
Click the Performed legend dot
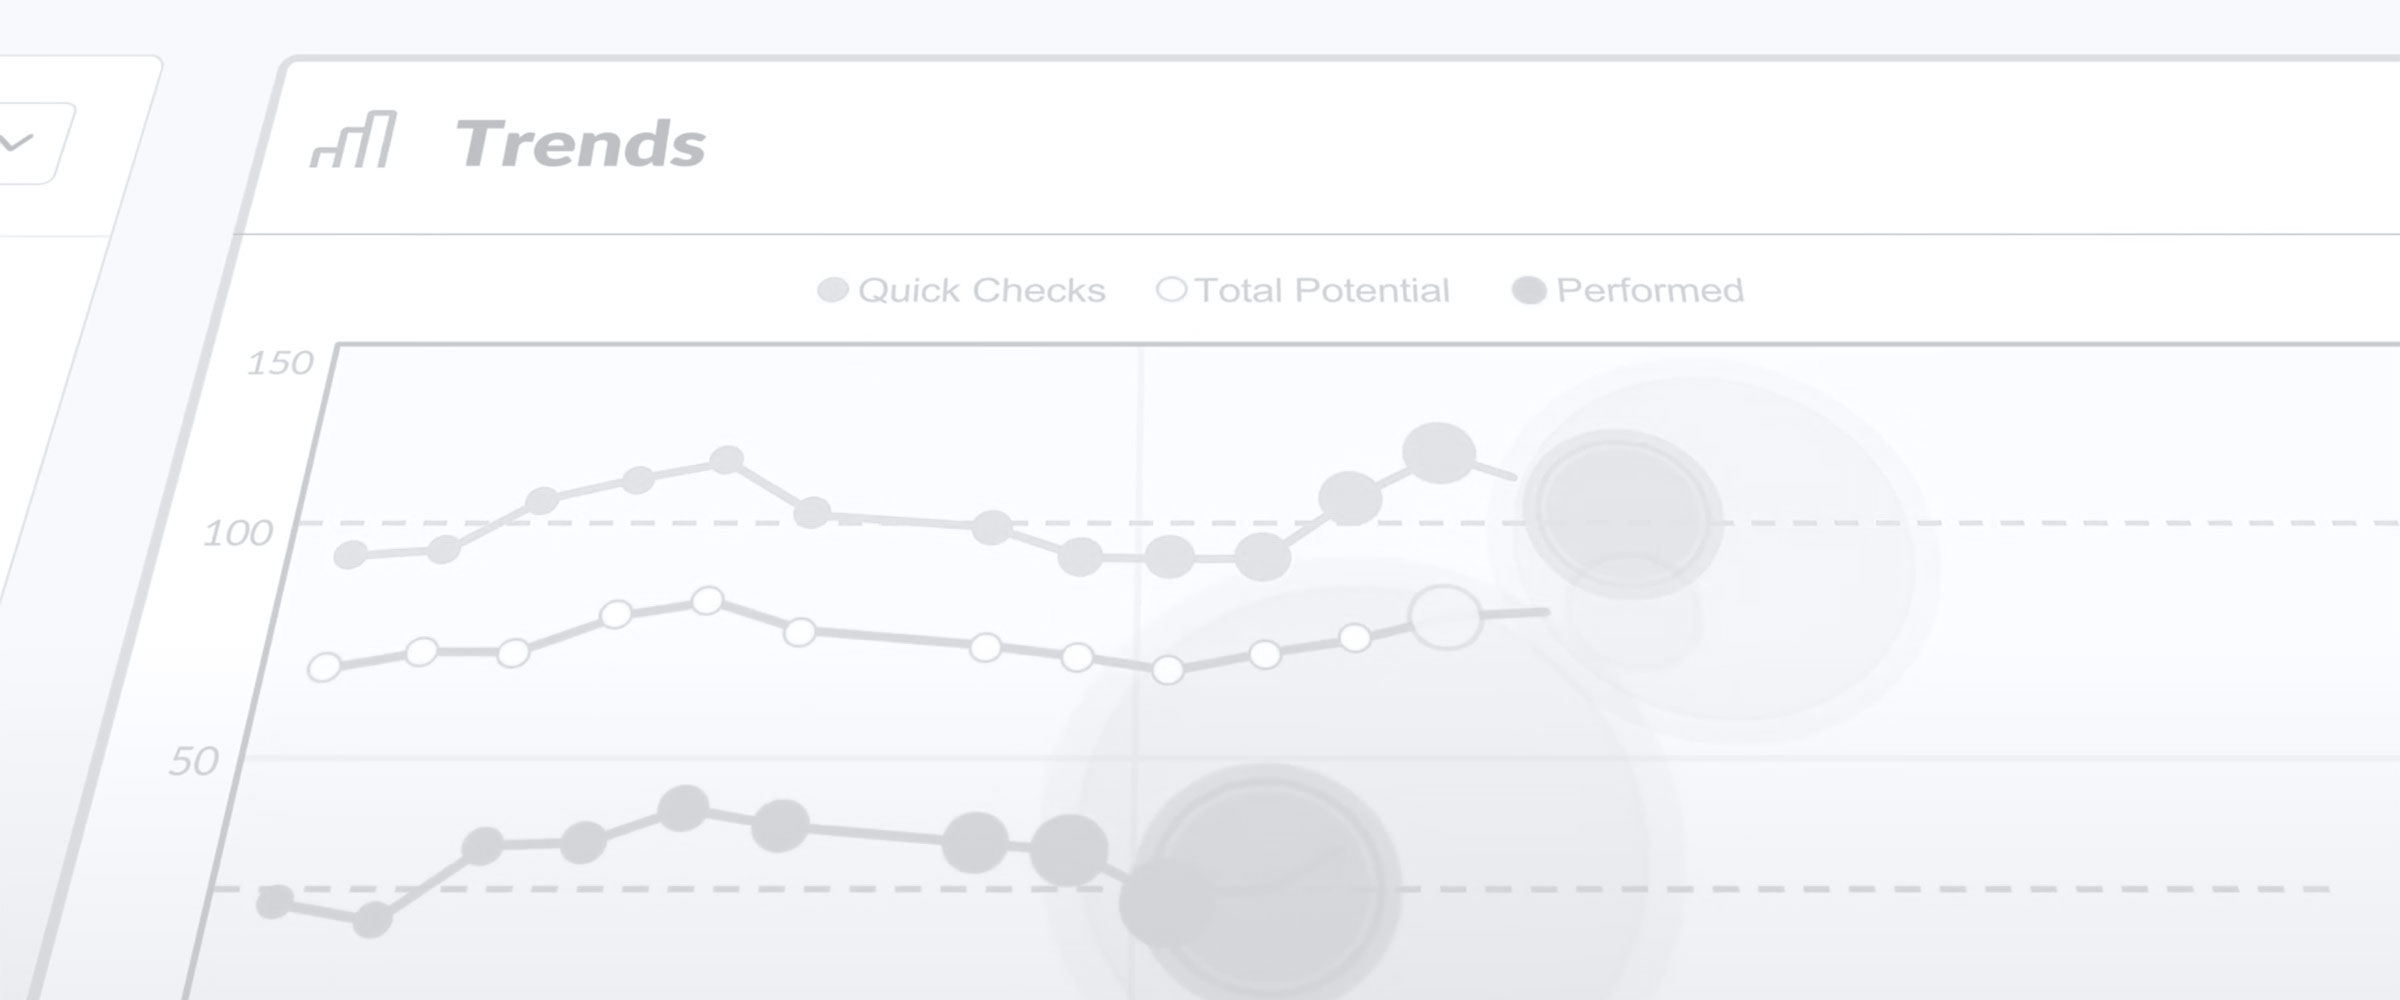pyautogui.click(x=1529, y=291)
